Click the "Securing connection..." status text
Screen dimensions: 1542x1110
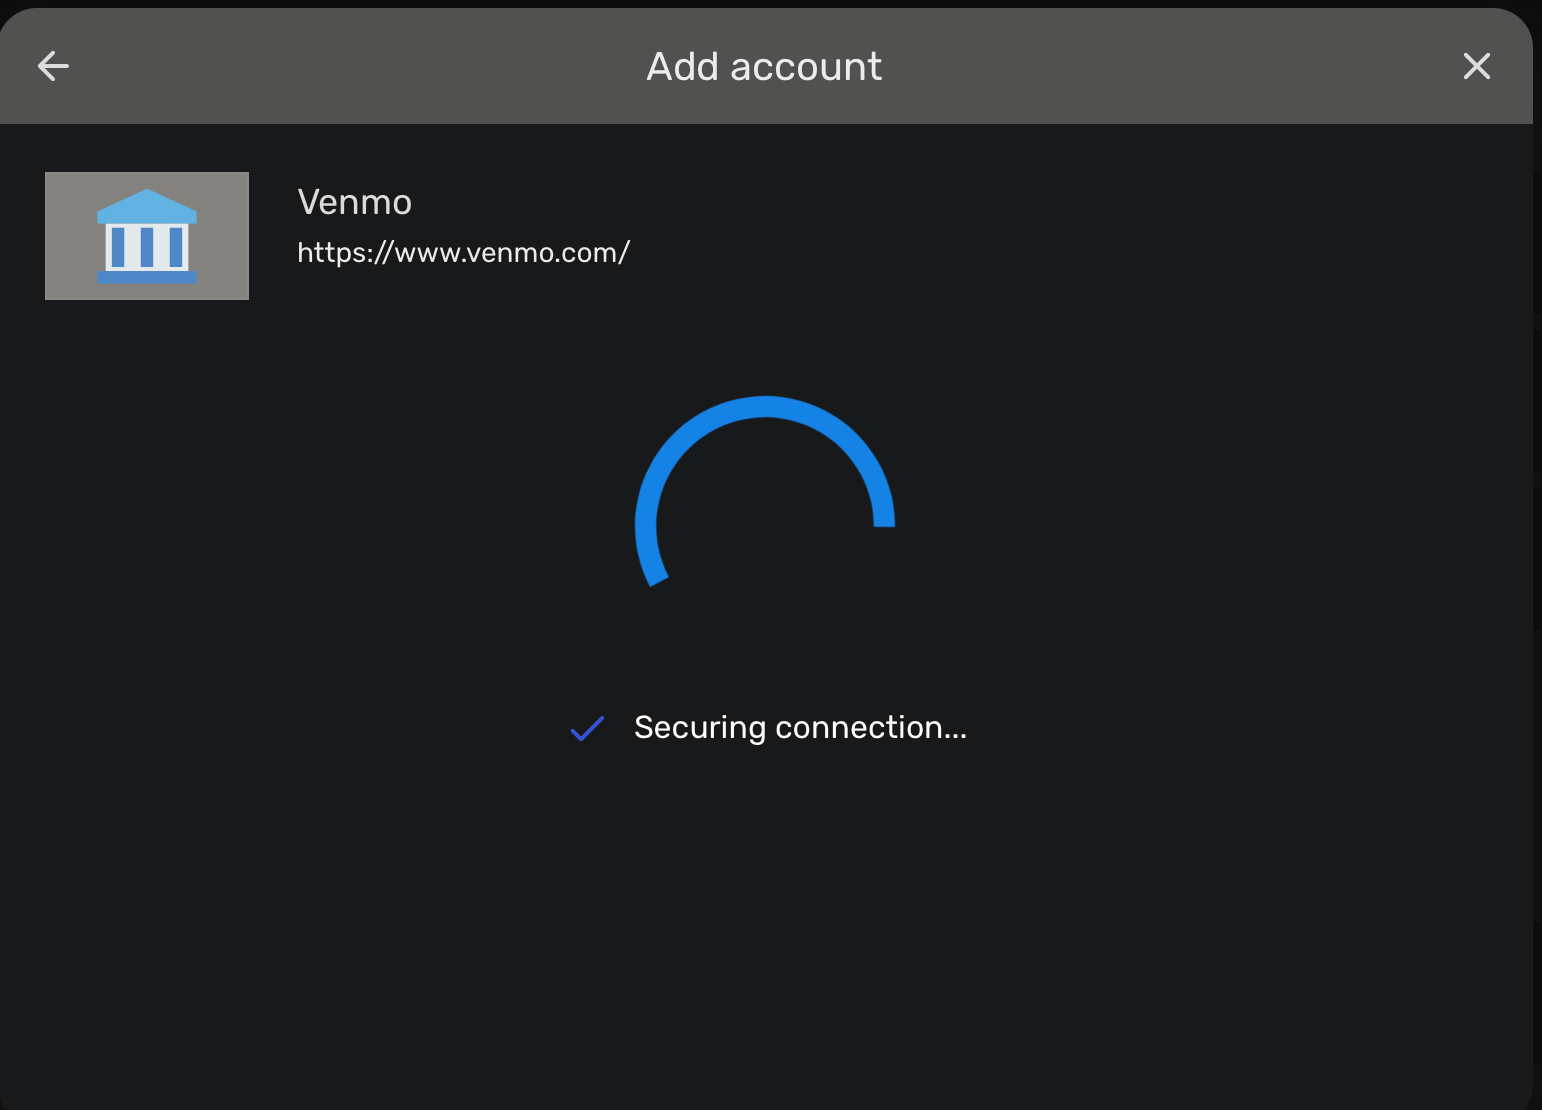(x=800, y=728)
